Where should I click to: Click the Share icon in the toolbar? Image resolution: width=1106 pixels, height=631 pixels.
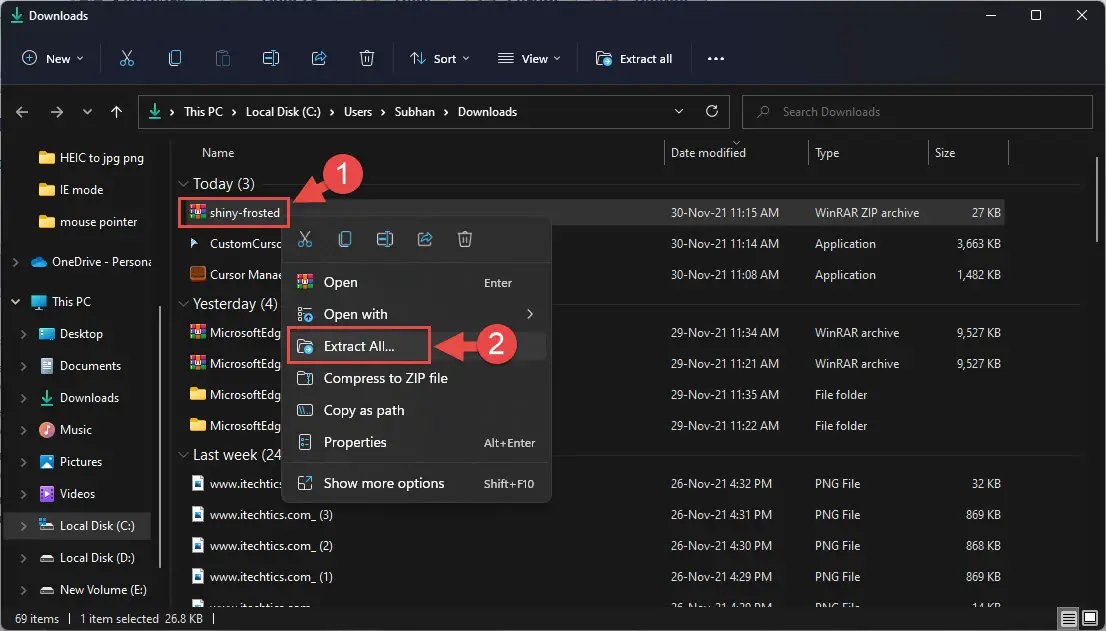[319, 59]
